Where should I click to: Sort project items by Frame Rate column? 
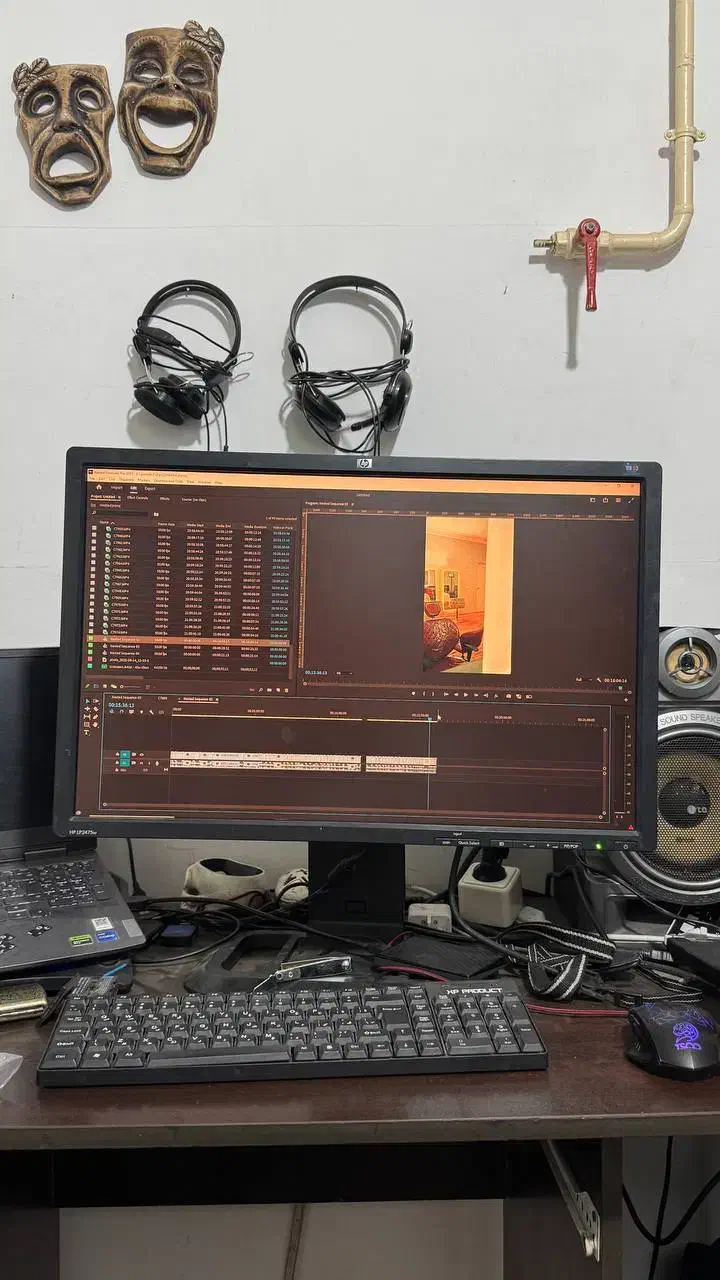click(x=166, y=525)
